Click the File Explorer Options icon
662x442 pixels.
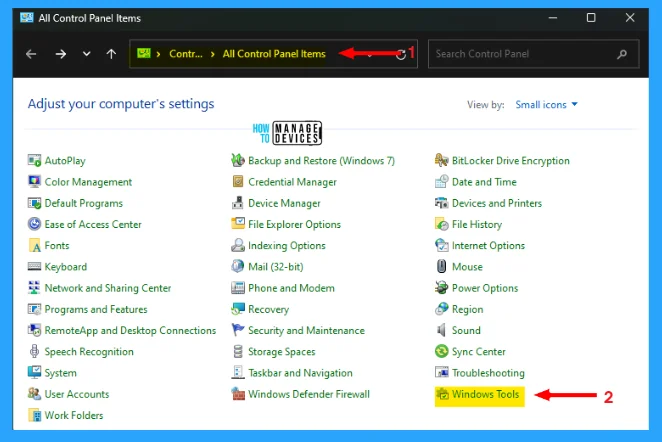pos(238,224)
